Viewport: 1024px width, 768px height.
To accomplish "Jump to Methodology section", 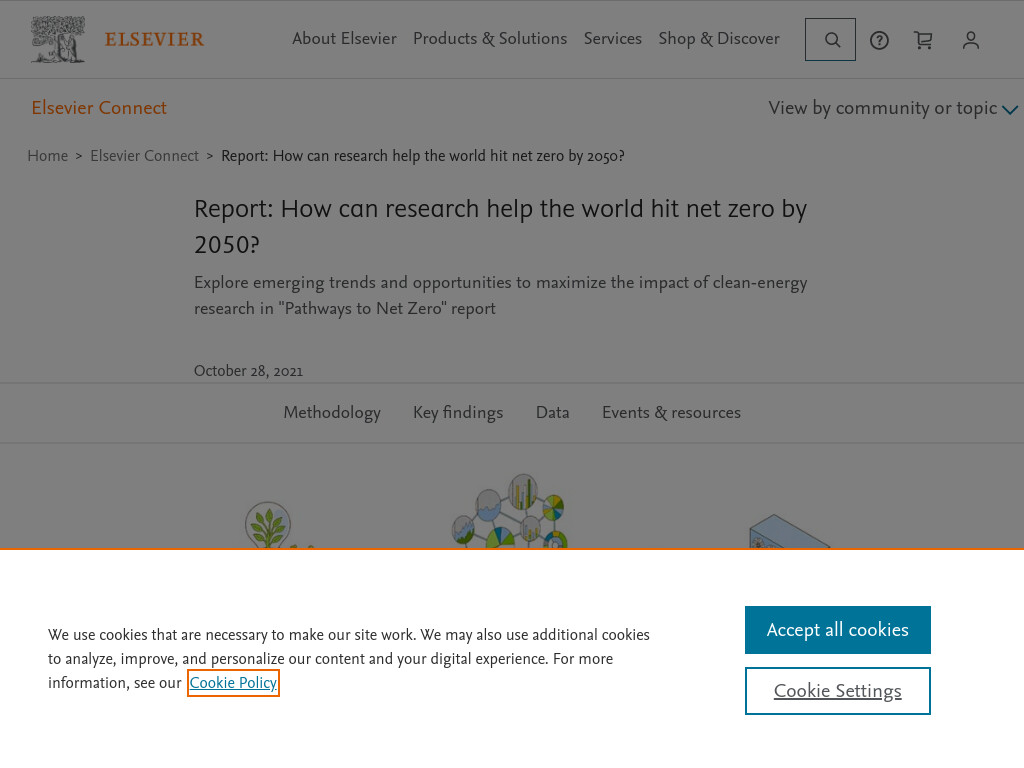I will tap(332, 413).
